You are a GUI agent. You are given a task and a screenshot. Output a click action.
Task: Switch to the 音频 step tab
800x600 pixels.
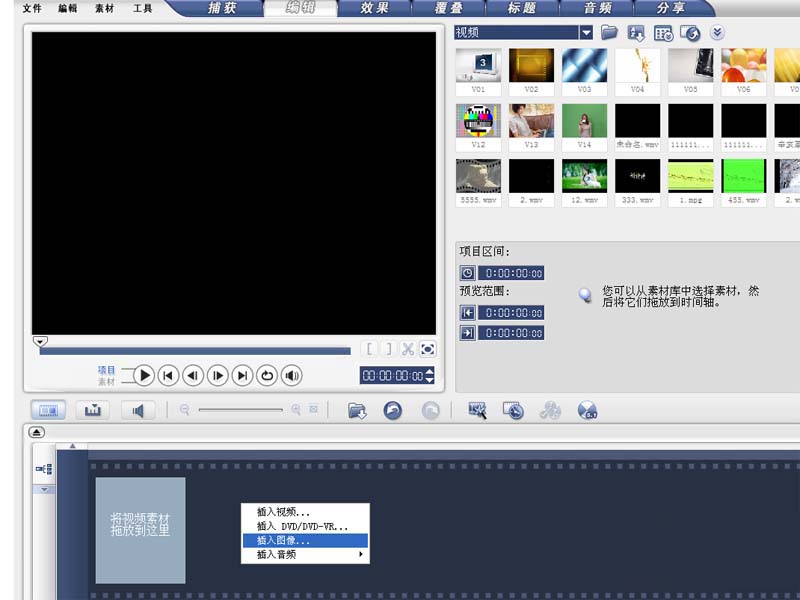[597, 8]
